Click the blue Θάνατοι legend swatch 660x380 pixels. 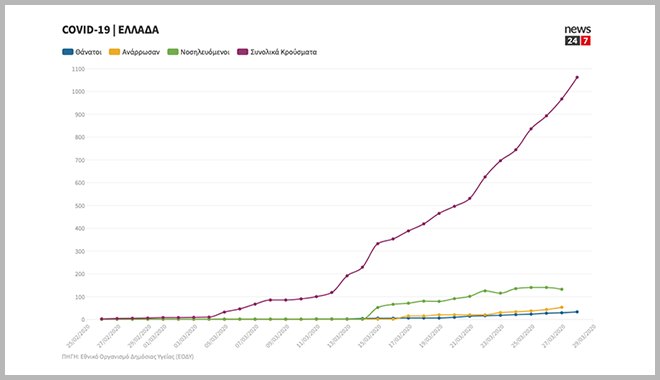(x=68, y=52)
